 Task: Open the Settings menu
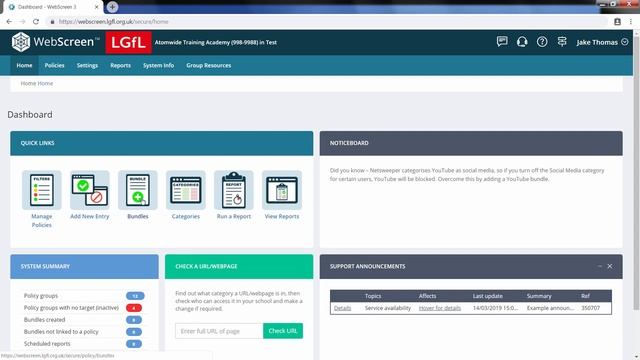[x=87, y=65]
